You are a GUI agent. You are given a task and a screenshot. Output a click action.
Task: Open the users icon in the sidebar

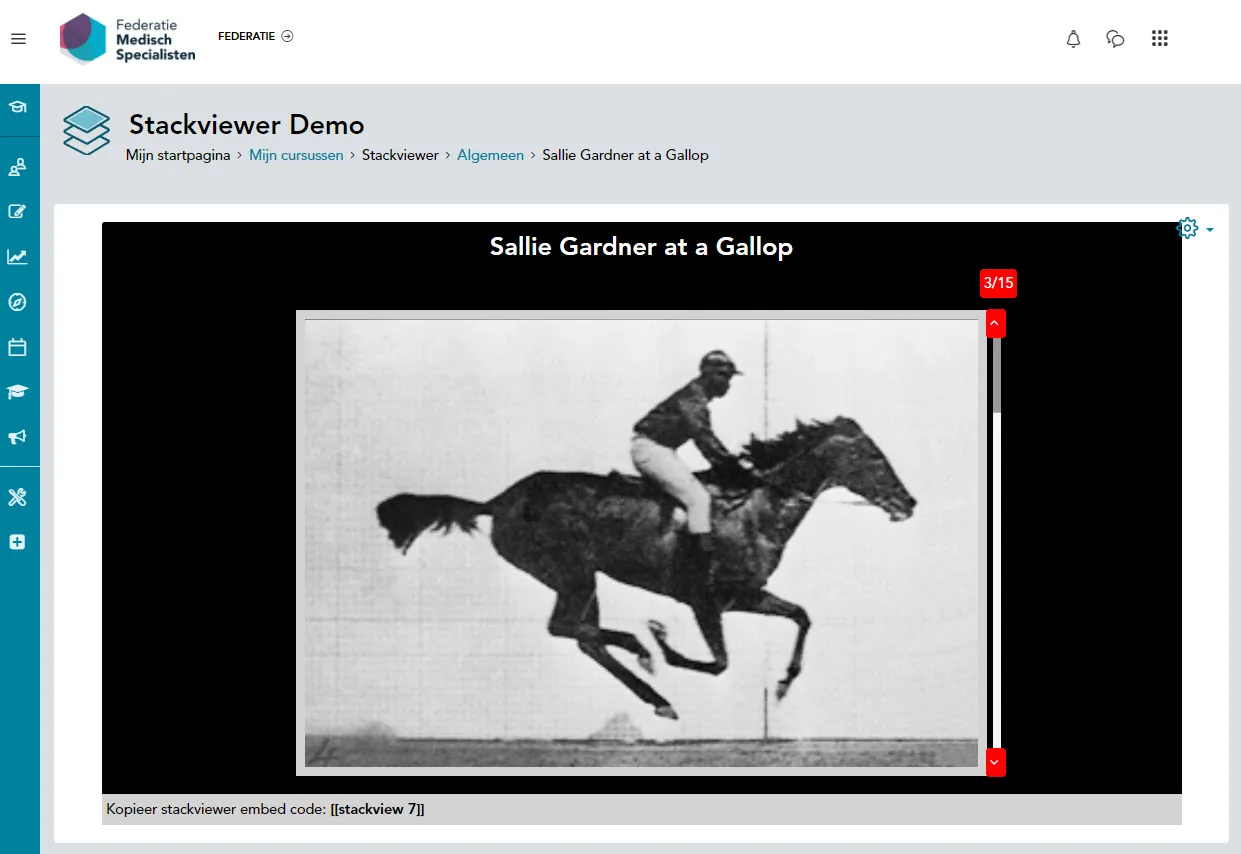pos(17,167)
